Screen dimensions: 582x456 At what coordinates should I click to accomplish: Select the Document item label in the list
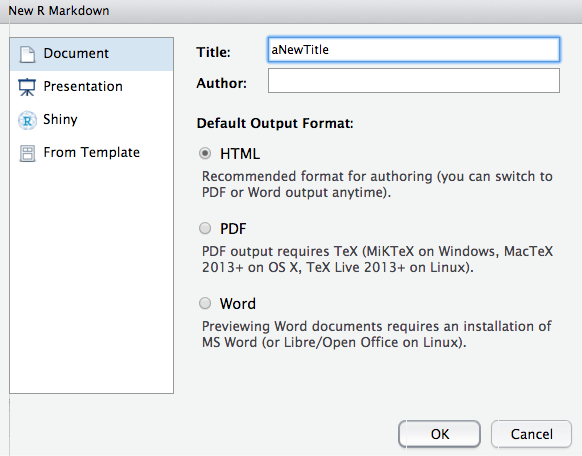[x=76, y=53]
